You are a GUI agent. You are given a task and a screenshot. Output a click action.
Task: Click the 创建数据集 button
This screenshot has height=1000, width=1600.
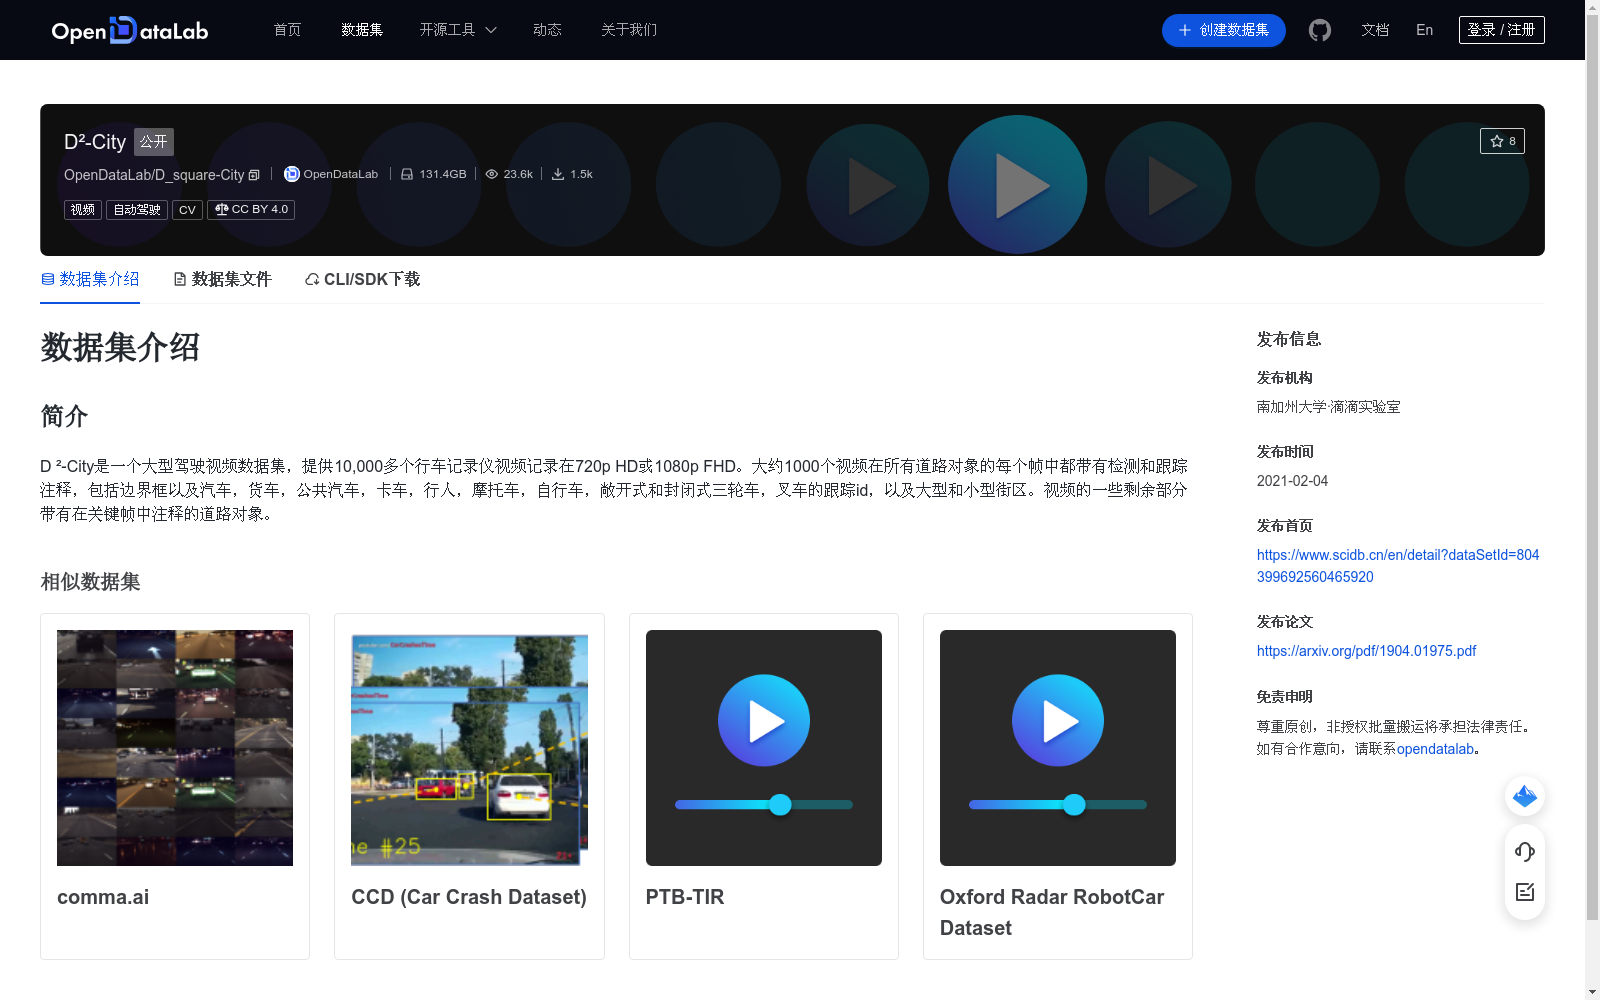tap(1223, 30)
